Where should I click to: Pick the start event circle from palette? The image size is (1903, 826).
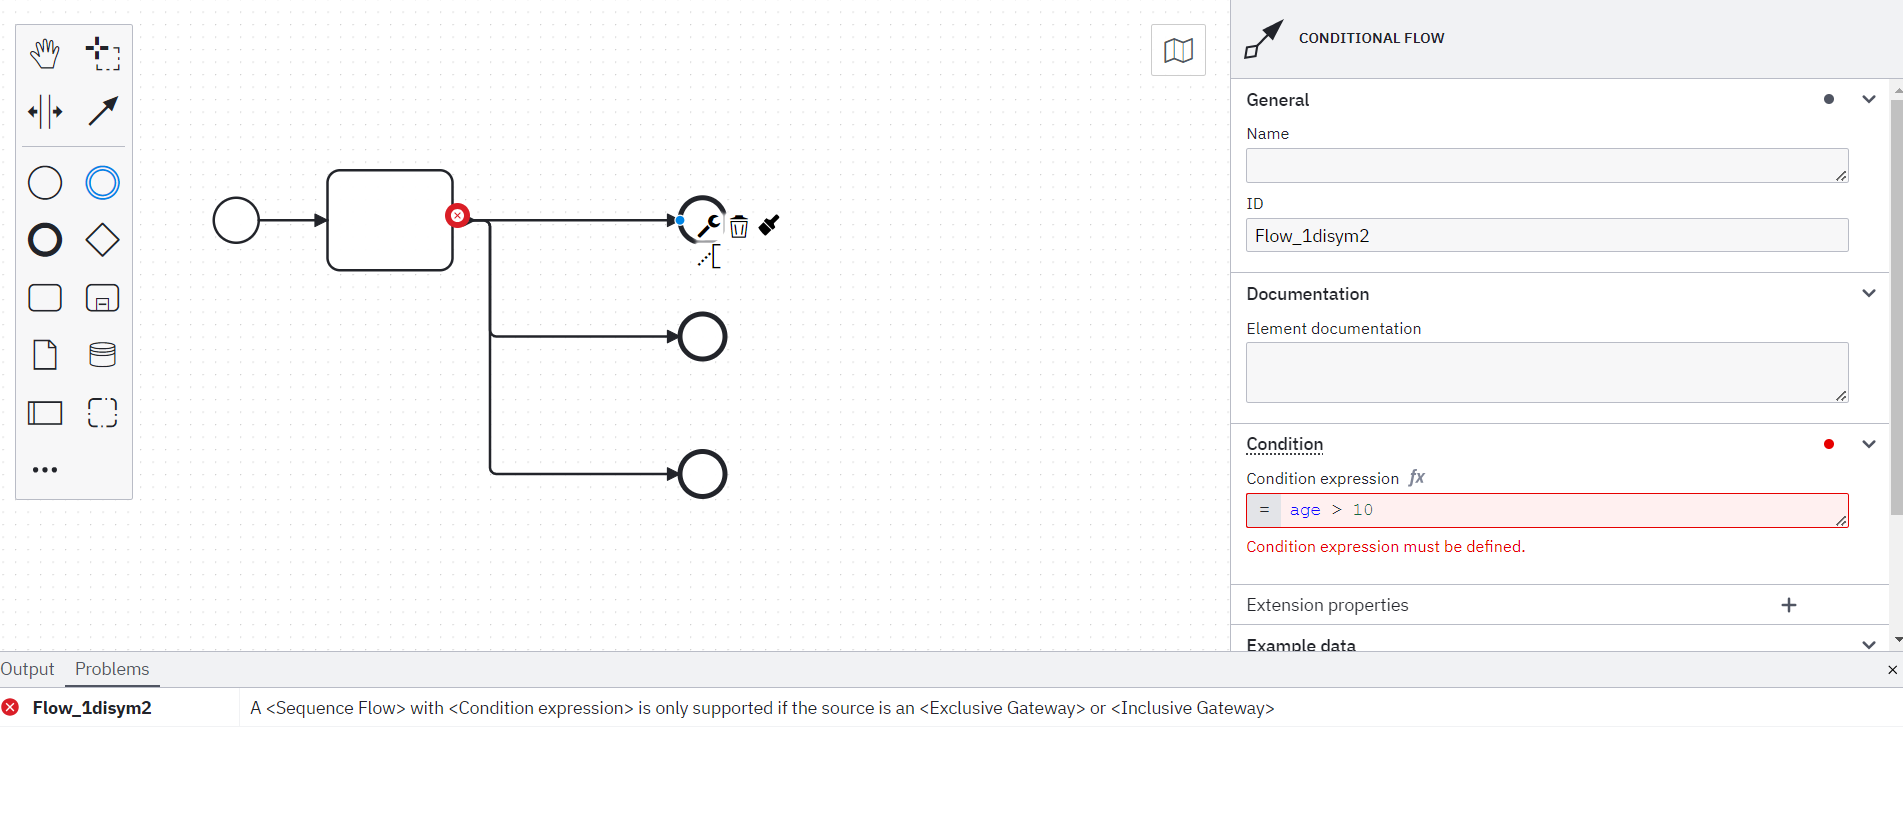coord(44,183)
